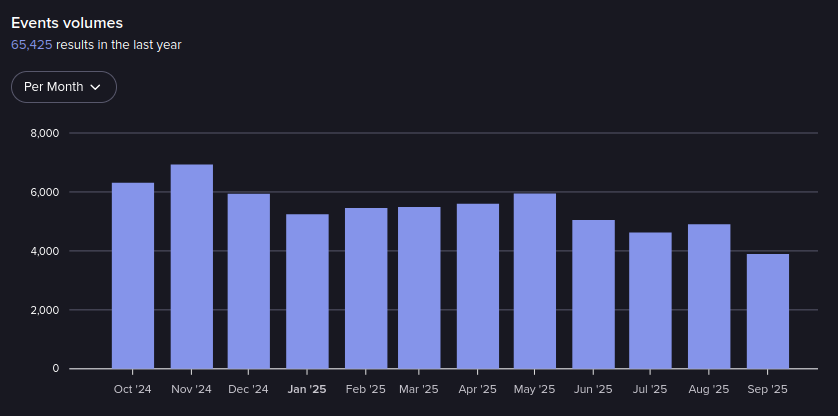838x416 pixels.
Task: Click the bold Jan '25 axis label
Action: (307, 389)
